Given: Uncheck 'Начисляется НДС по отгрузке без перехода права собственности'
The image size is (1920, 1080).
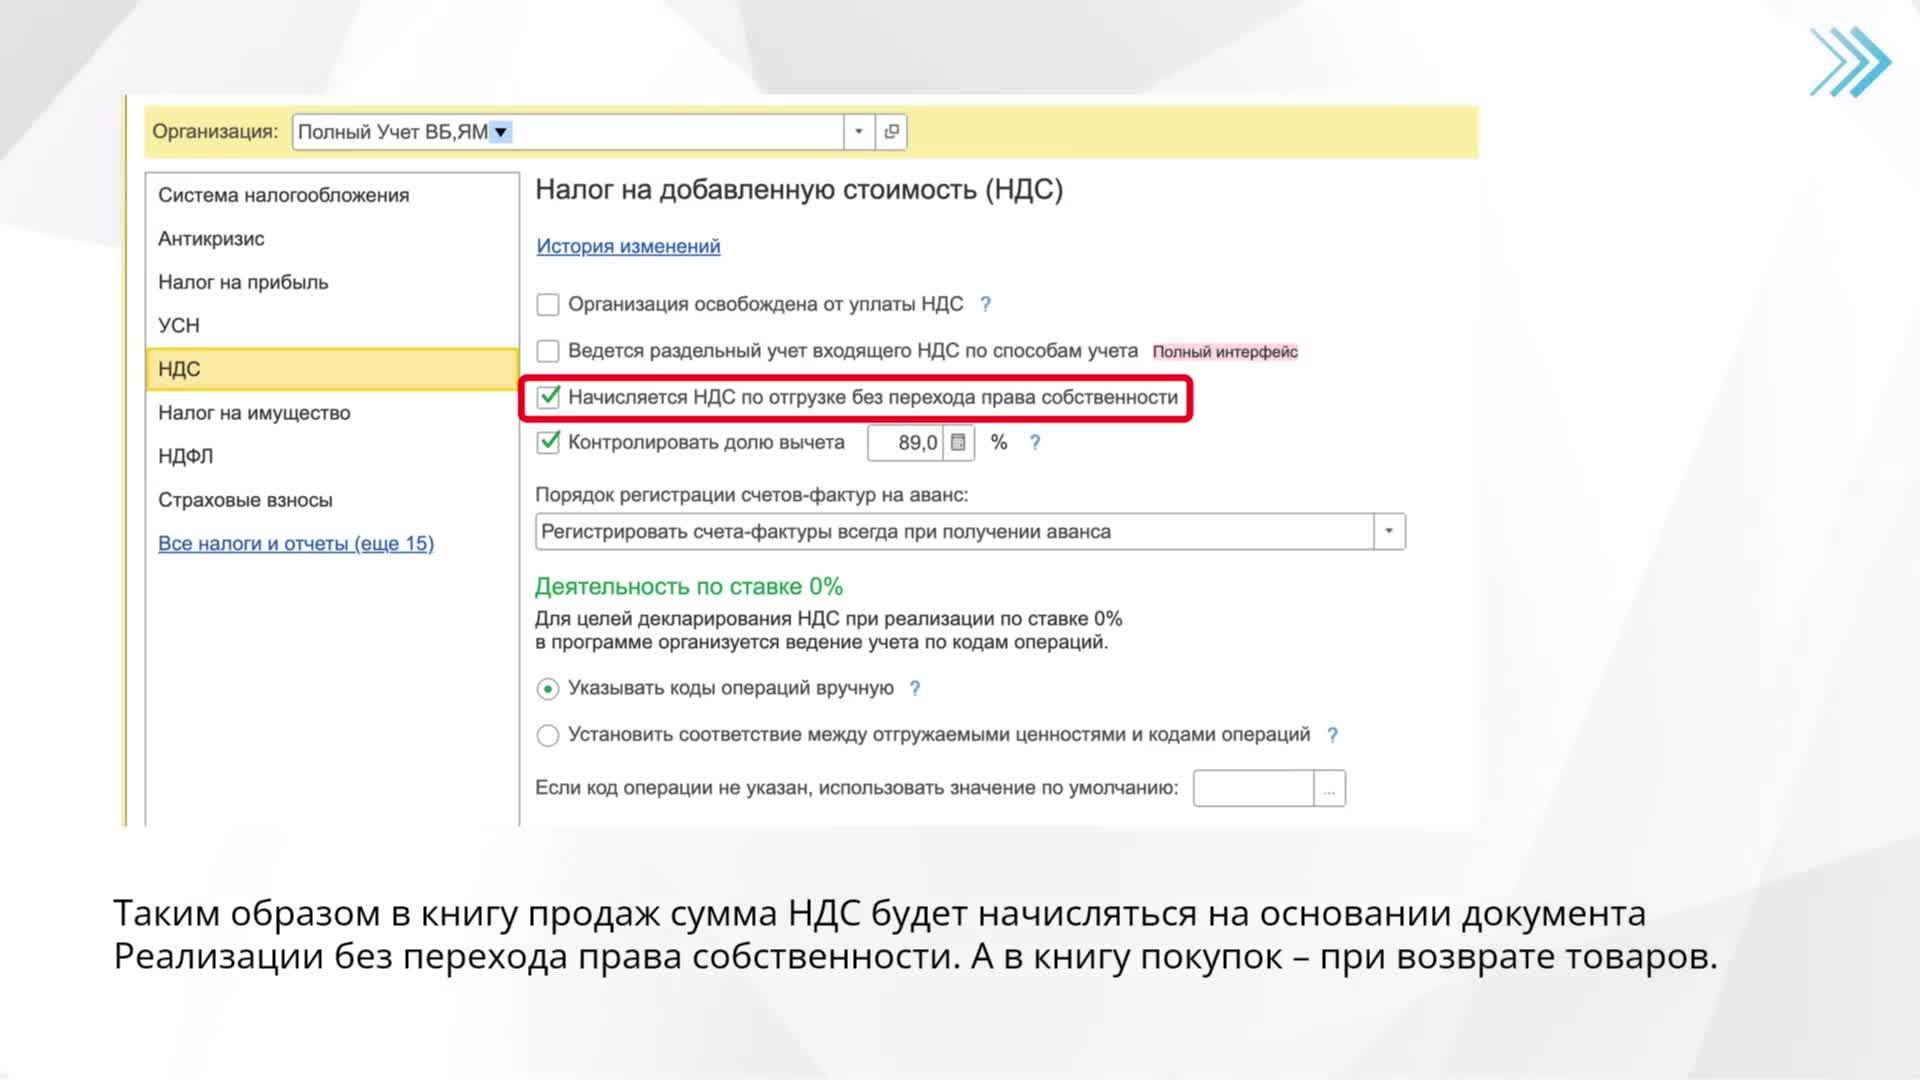Looking at the screenshot, I should (x=547, y=397).
